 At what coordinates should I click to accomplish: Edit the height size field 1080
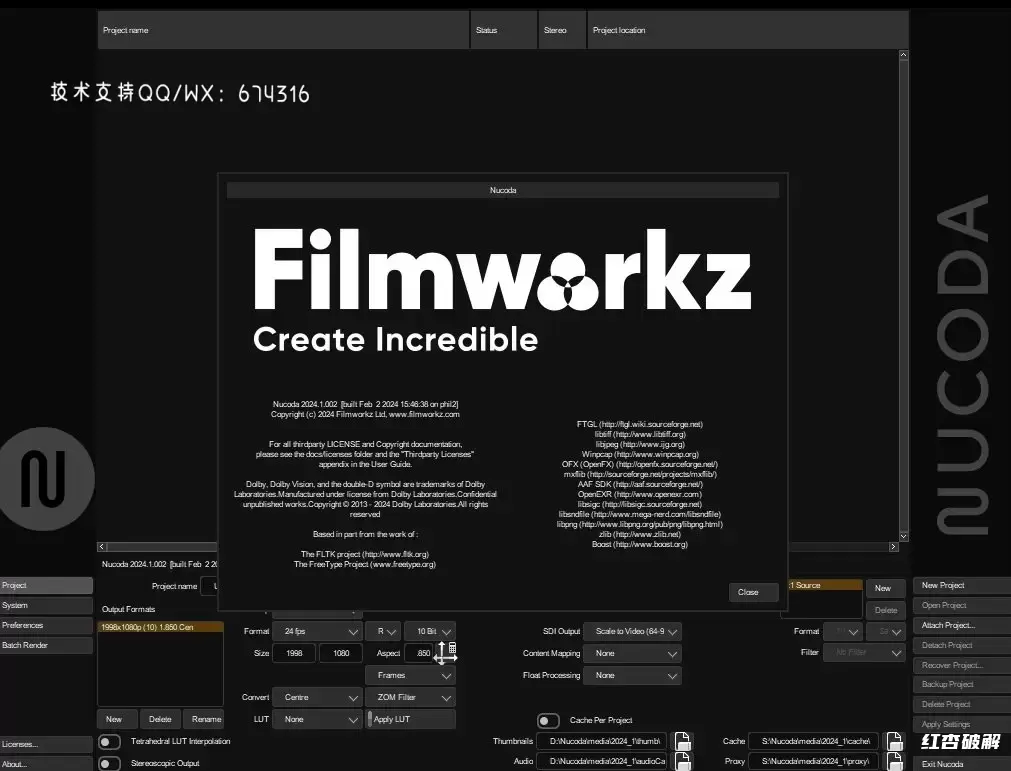point(341,653)
